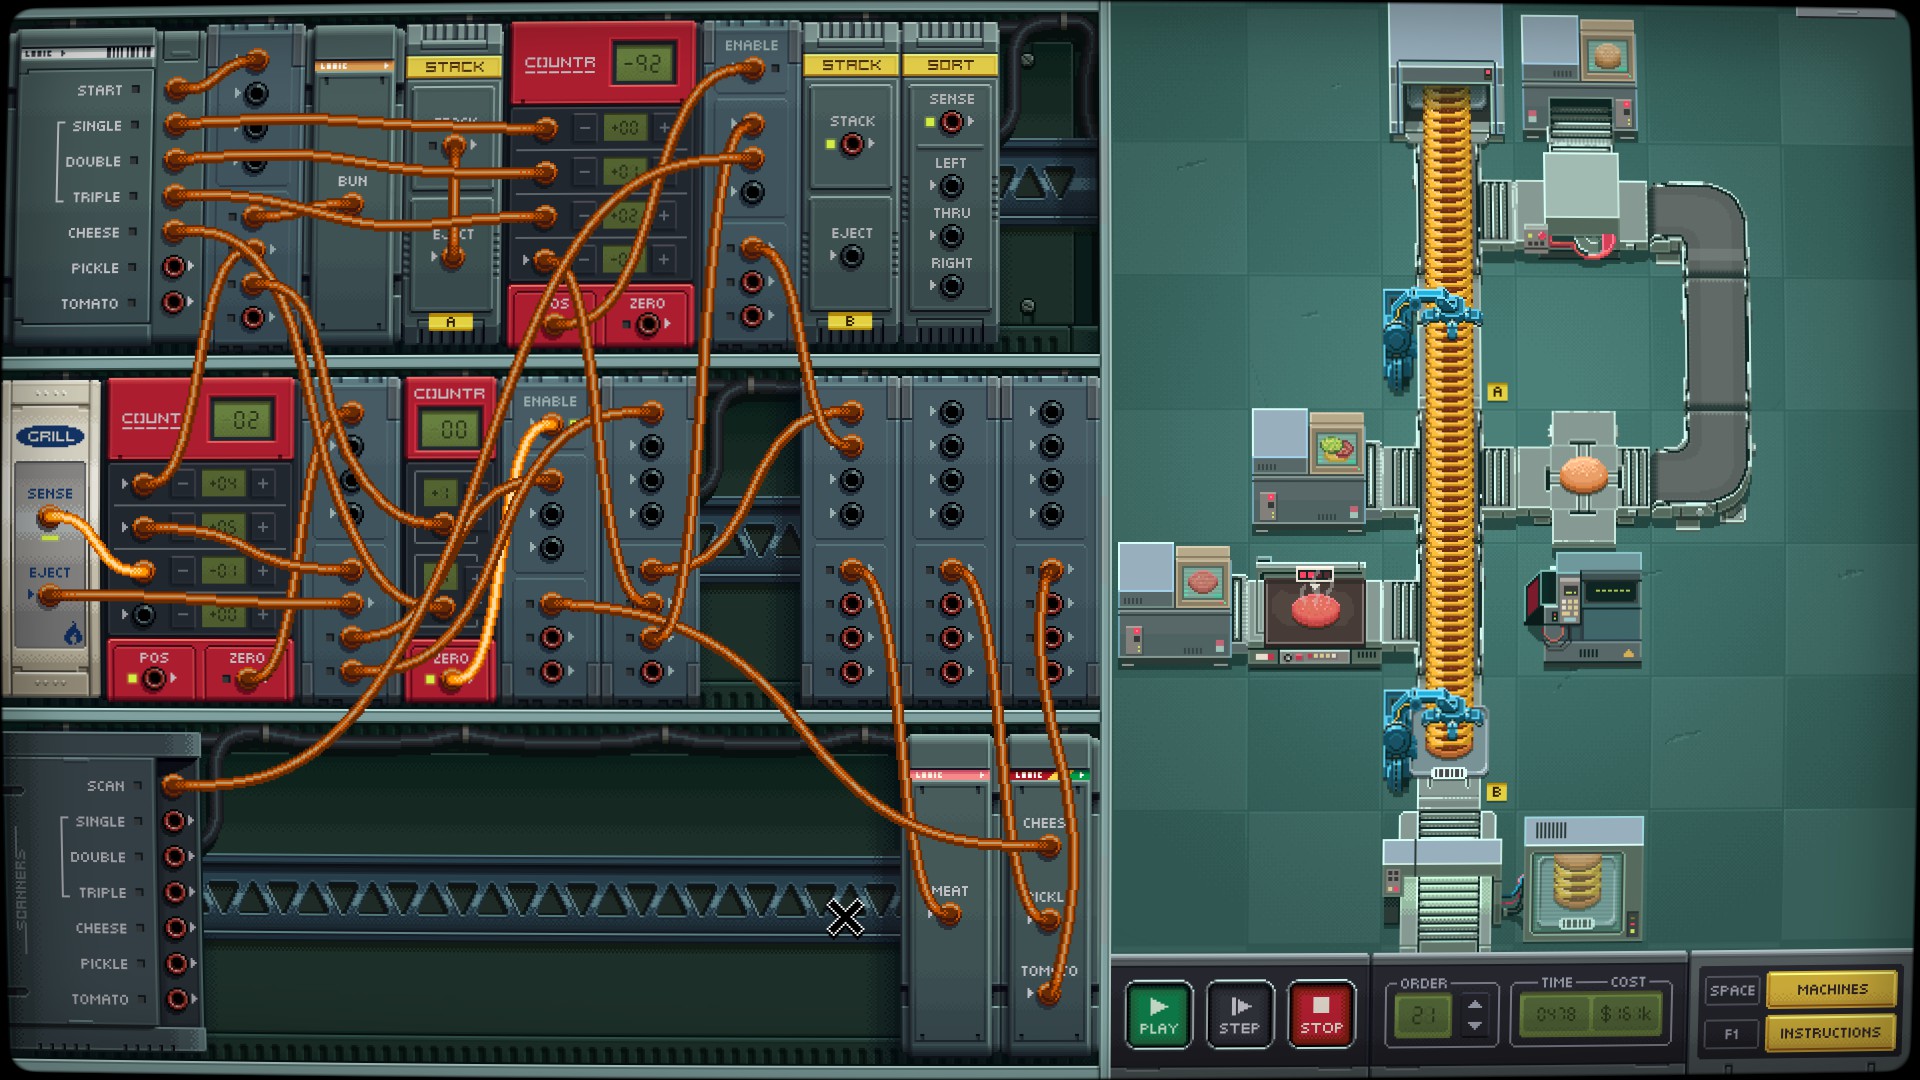This screenshot has height=1080, width=1920.
Task: Click the CHEESE jack on scanners module
Action: coord(174,928)
